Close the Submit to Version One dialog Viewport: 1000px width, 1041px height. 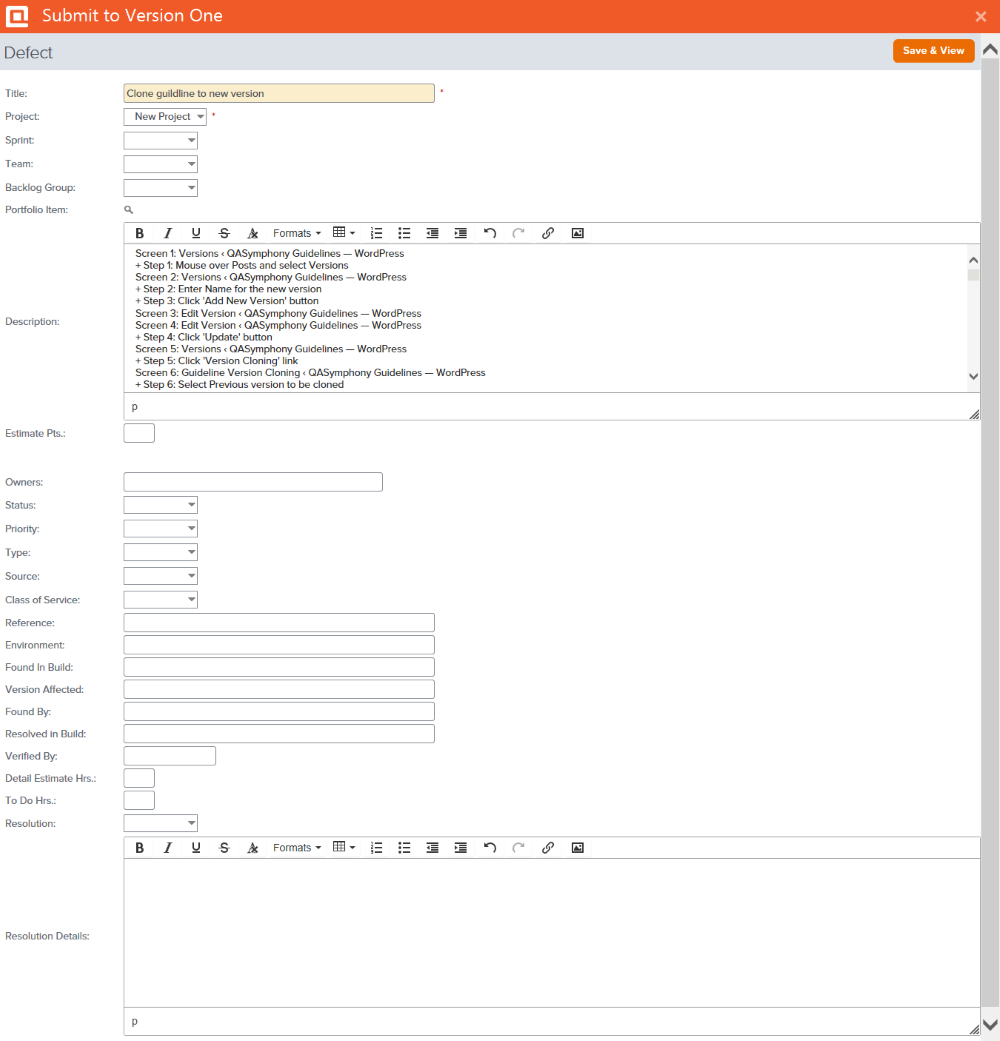pyautogui.click(x=981, y=17)
